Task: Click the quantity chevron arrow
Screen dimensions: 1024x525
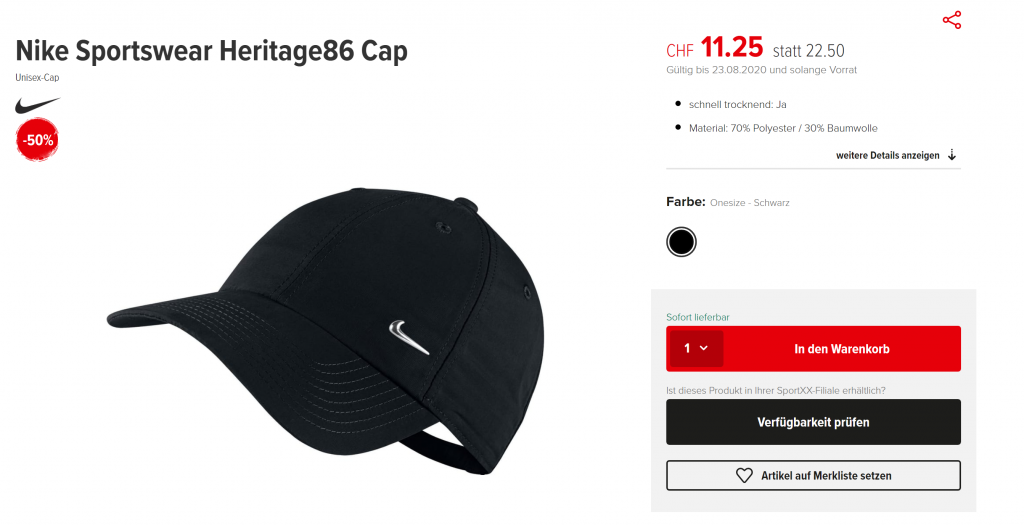Action: coord(703,348)
